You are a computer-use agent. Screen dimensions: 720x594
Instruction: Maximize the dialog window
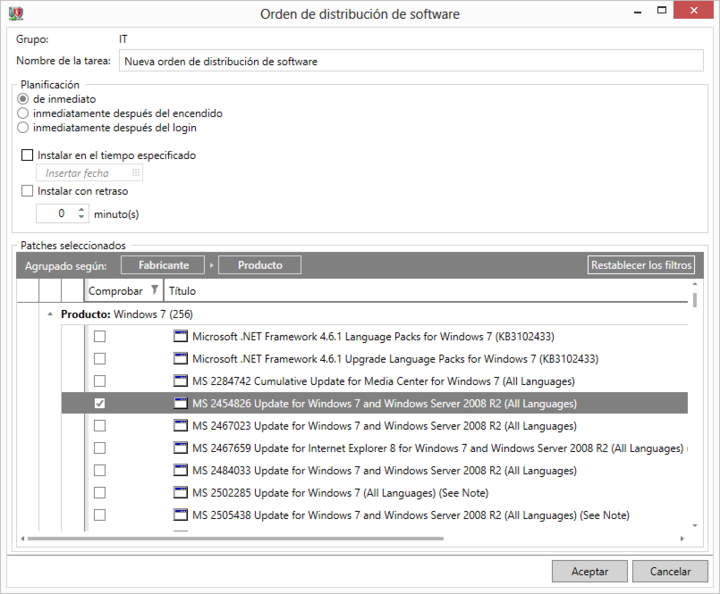click(x=661, y=11)
